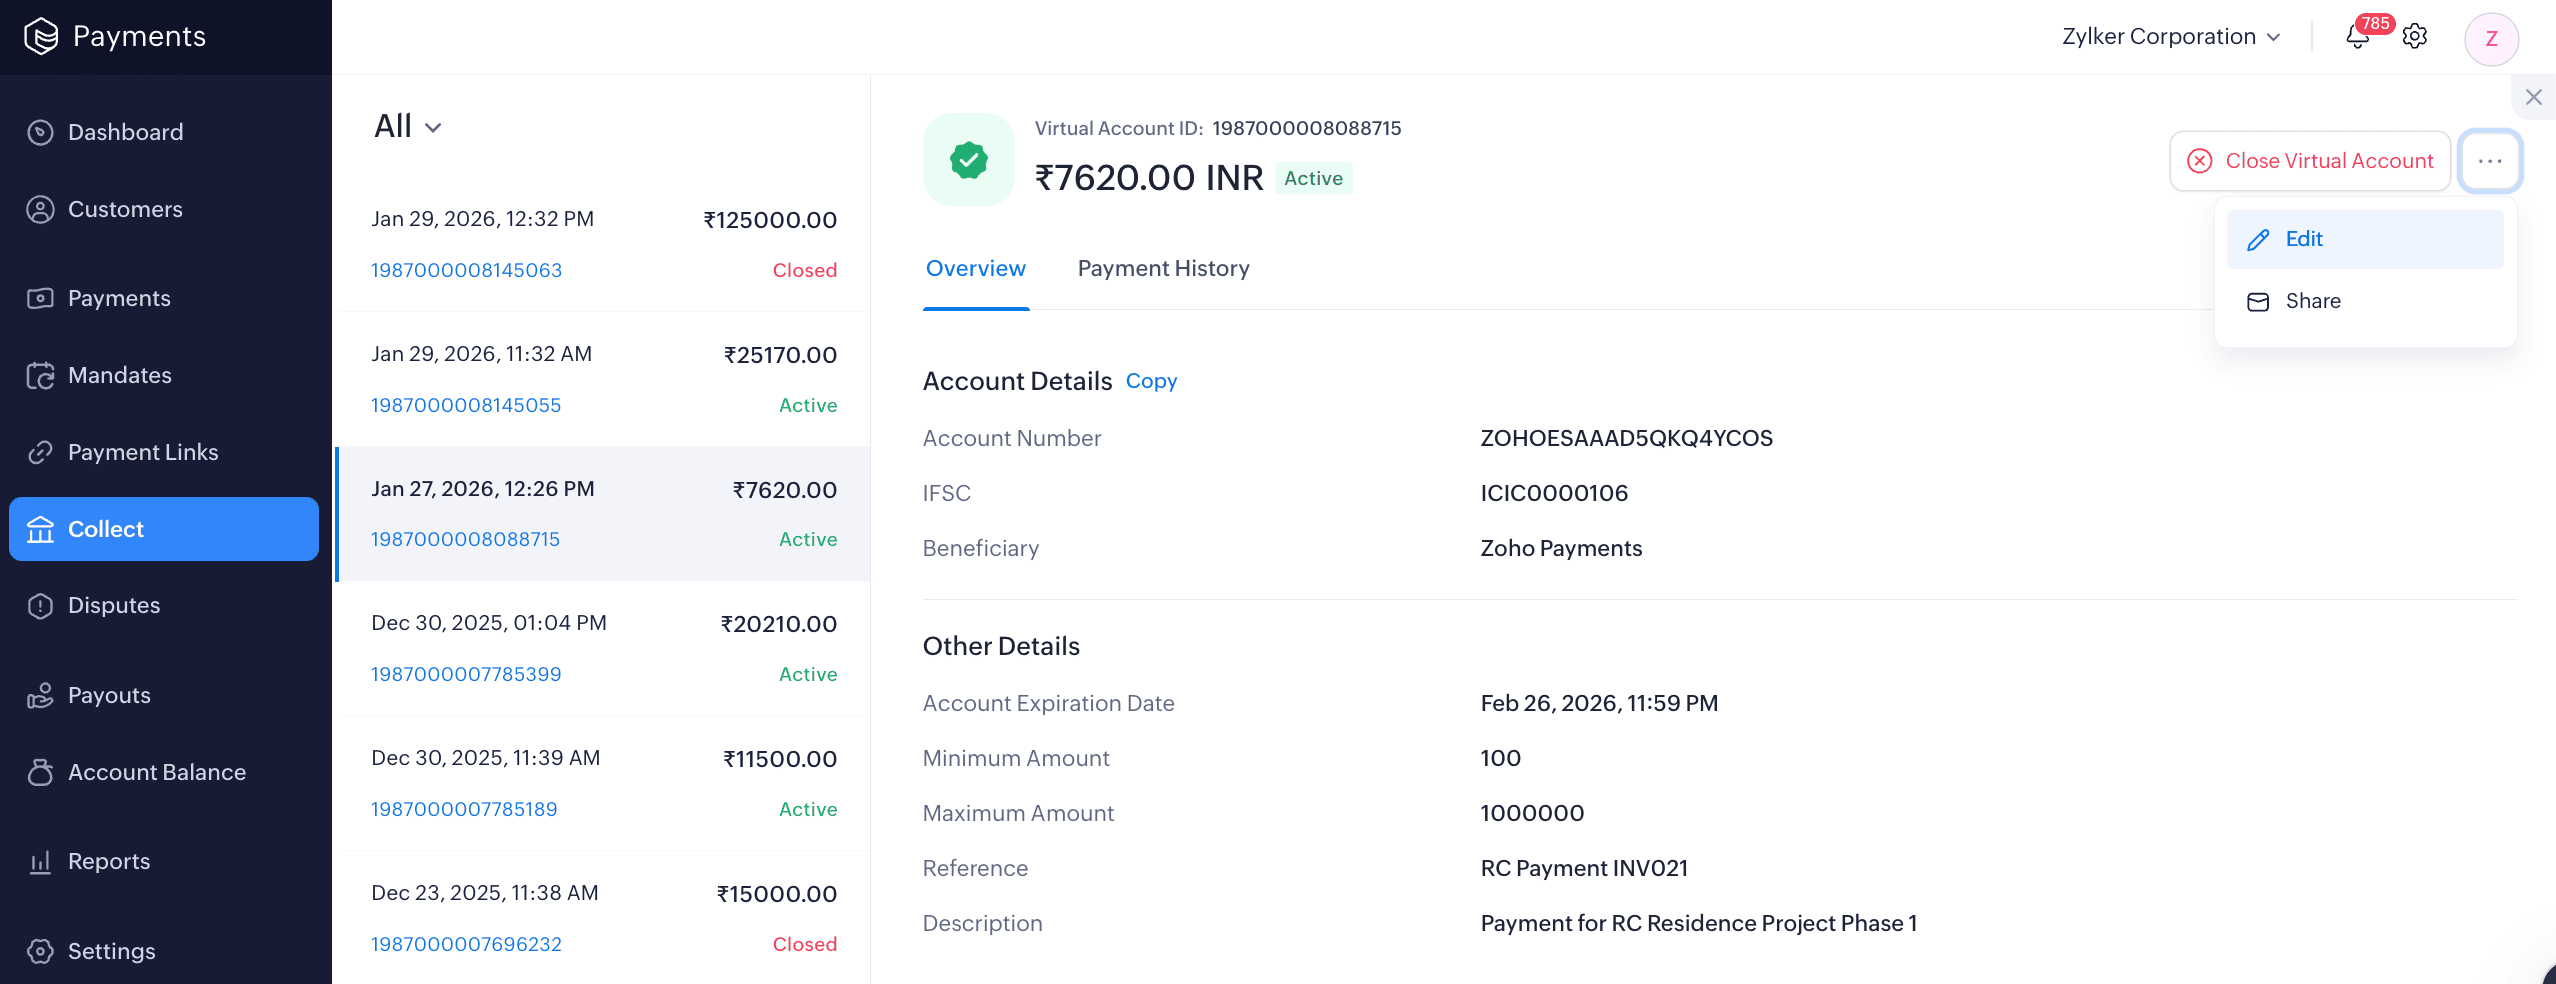
Task: Copy the account details
Action: pyautogui.click(x=1151, y=381)
